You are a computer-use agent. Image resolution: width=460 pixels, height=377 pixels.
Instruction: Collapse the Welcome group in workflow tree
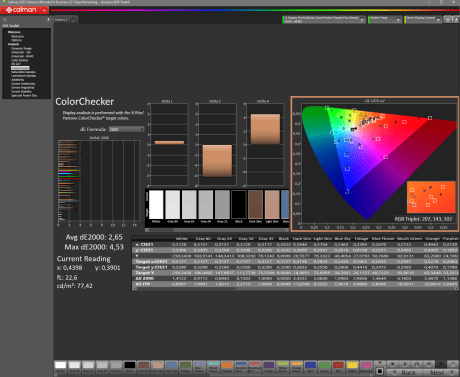point(6,32)
